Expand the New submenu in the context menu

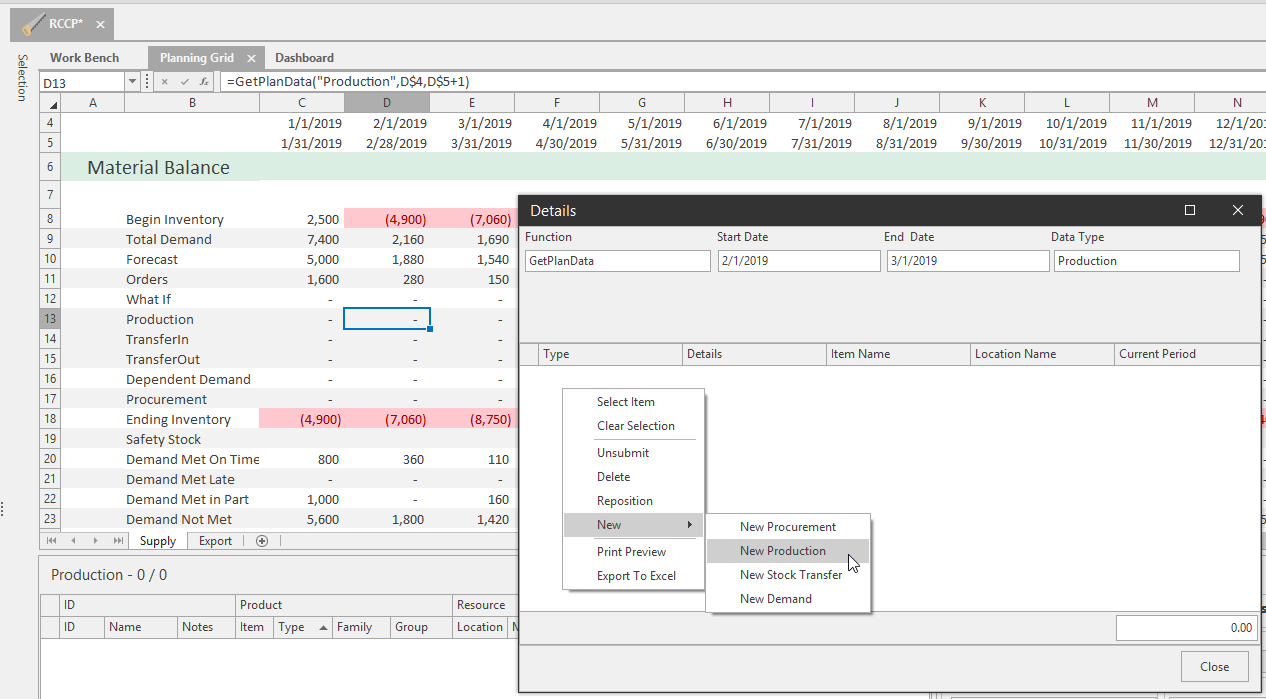click(x=634, y=525)
